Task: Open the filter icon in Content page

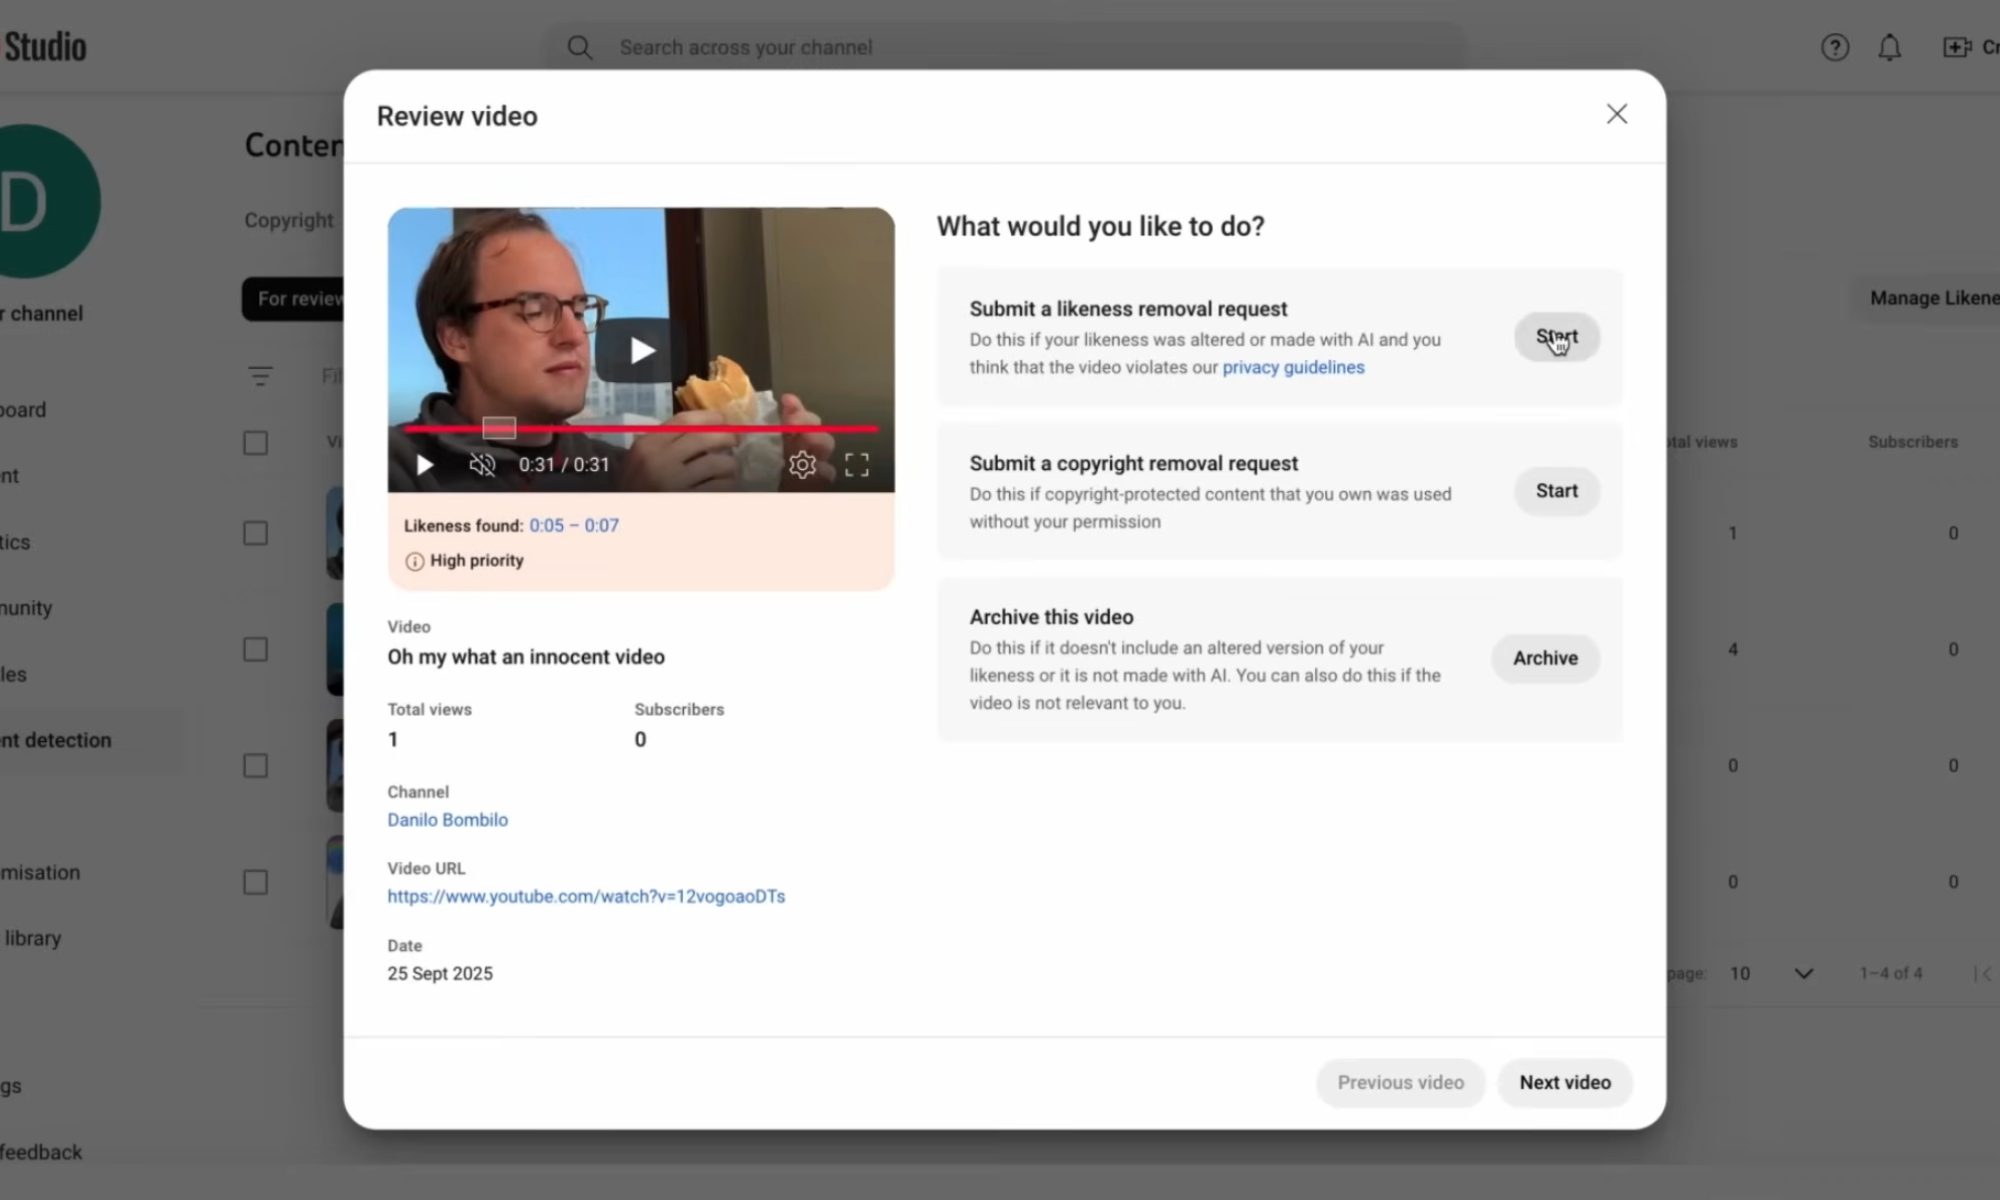Action: click(260, 377)
